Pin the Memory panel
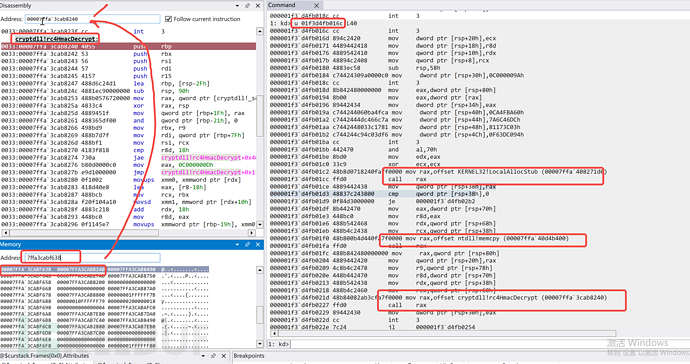The height and width of the screenshot is (364, 690). 248,244
